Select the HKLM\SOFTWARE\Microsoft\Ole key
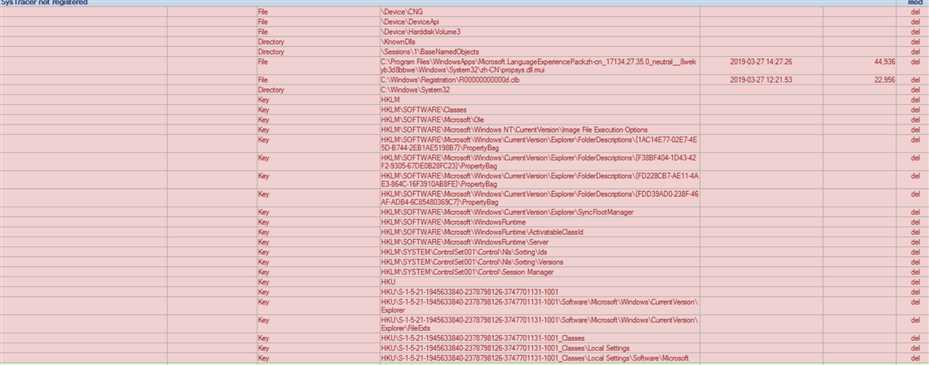929x365 pixels. click(x=433, y=119)
